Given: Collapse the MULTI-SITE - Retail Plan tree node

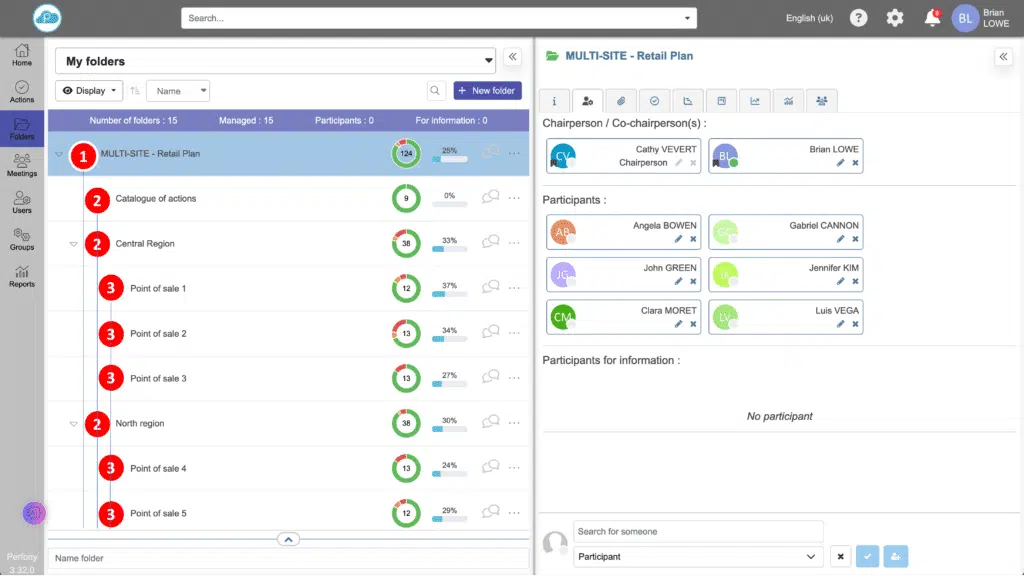Looking at the screenshot, I should [59, 154].
